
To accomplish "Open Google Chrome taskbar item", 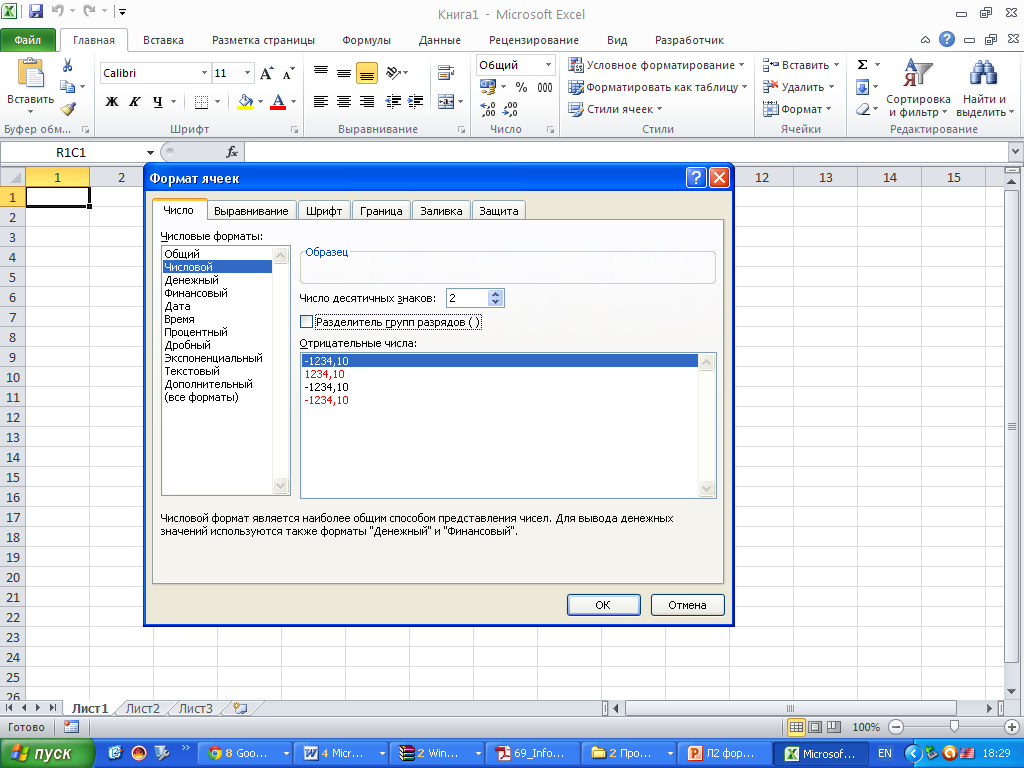I will pyautogui.click(x=246, y=753).
